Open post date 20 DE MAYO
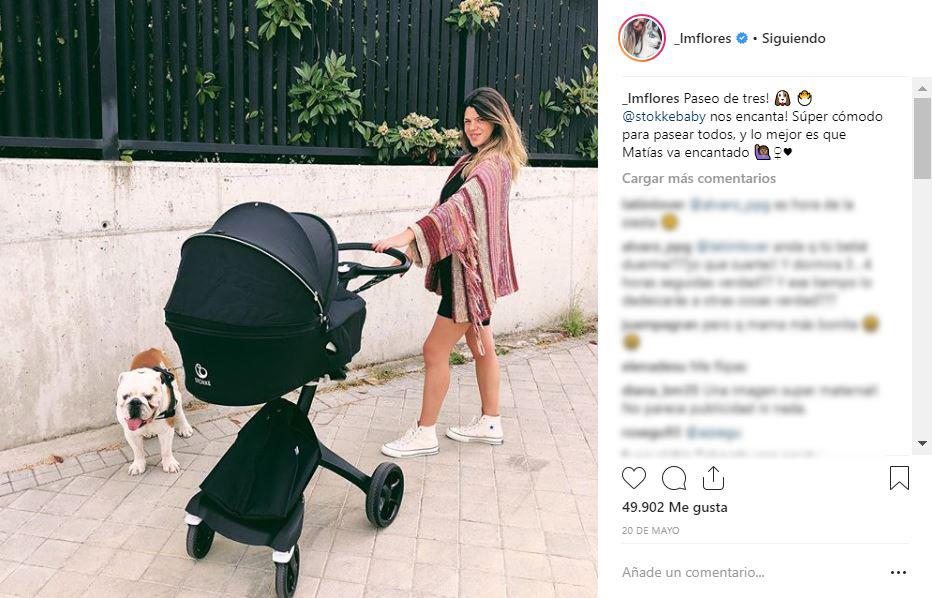The width and height of the screenshot is (932, 598). 650,530
